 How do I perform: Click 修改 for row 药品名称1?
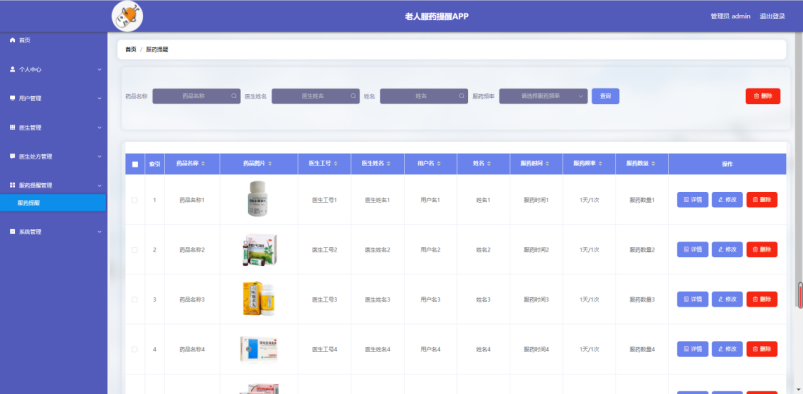tap(727, 200)
